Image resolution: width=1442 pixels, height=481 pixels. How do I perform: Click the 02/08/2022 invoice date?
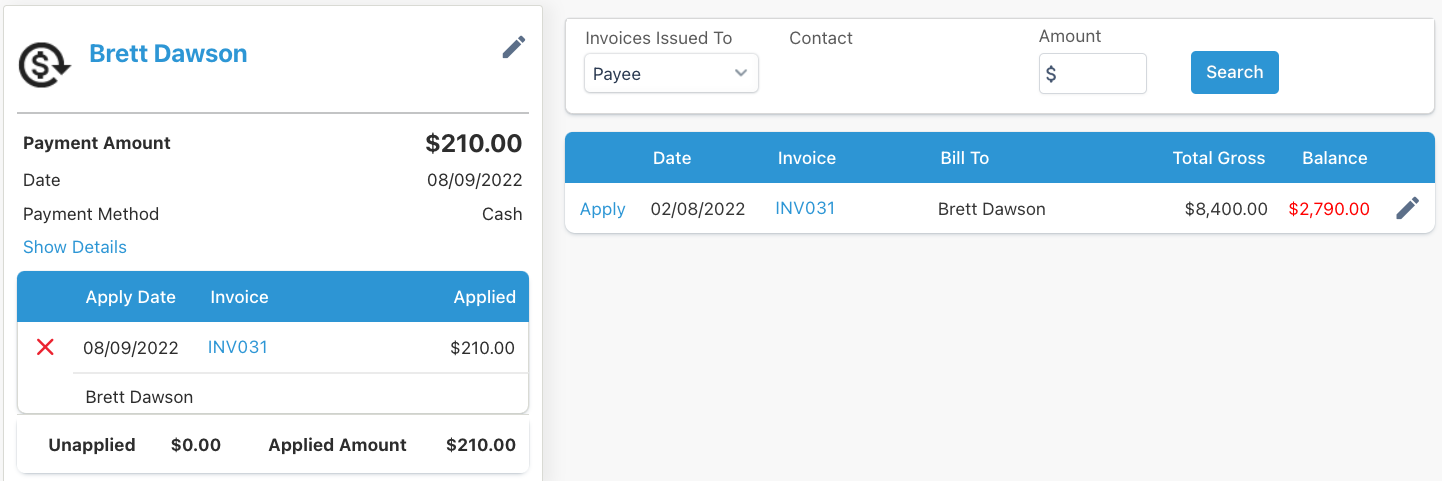click(698, 209)
